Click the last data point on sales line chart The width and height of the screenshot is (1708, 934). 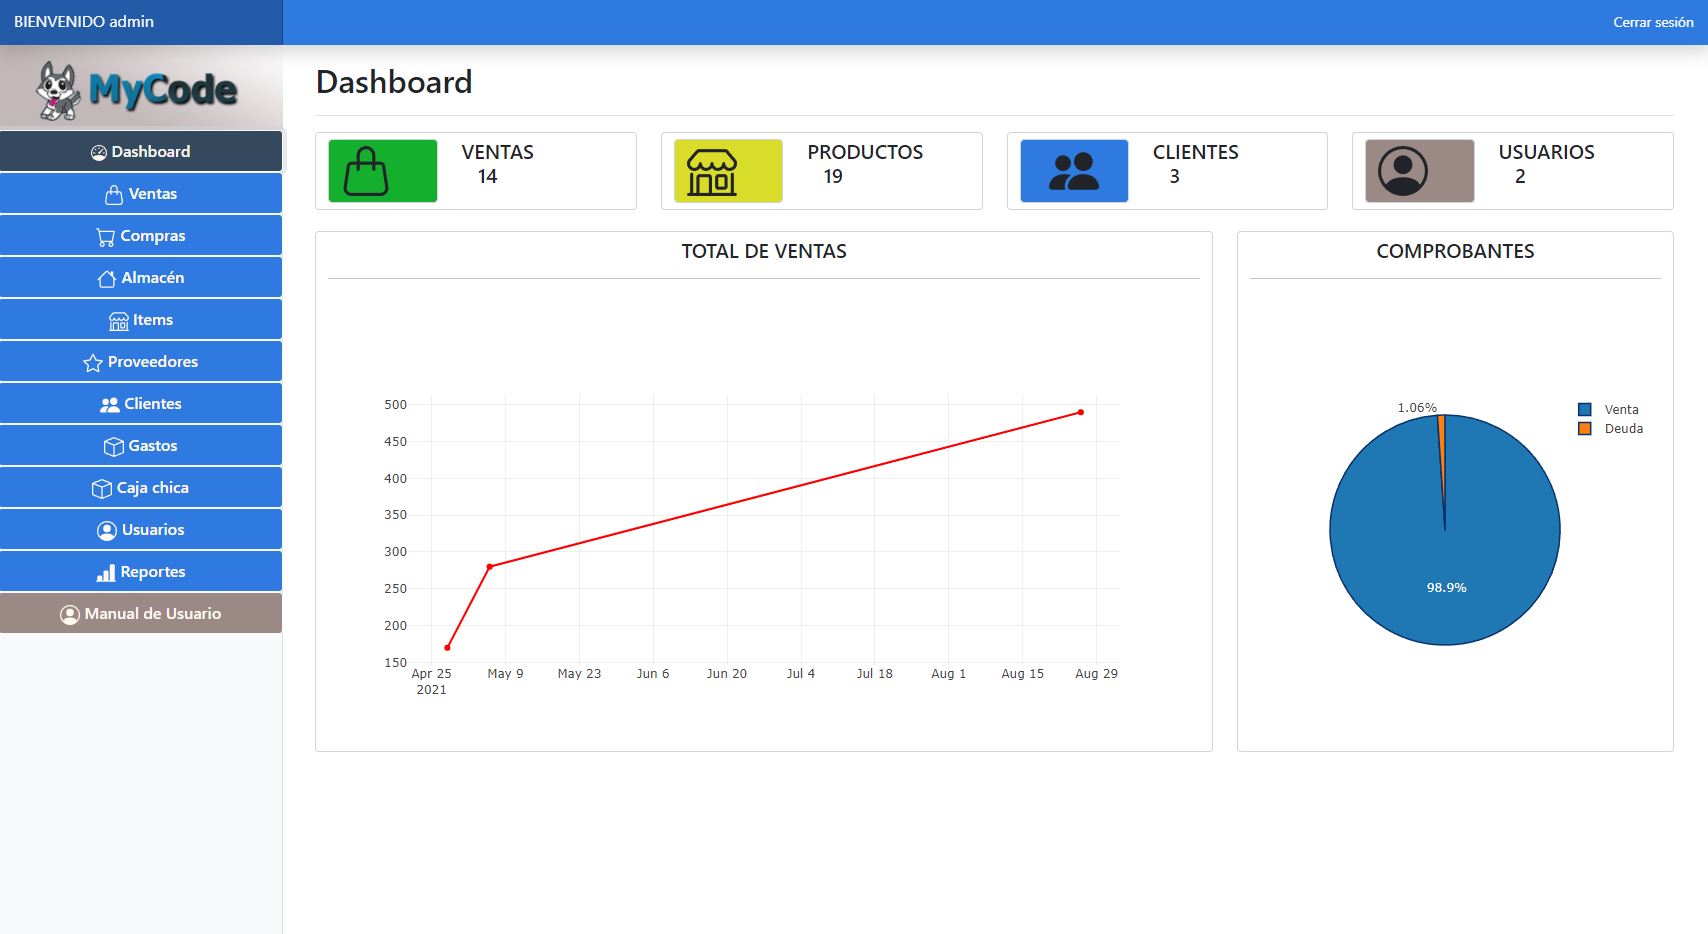1080,412
